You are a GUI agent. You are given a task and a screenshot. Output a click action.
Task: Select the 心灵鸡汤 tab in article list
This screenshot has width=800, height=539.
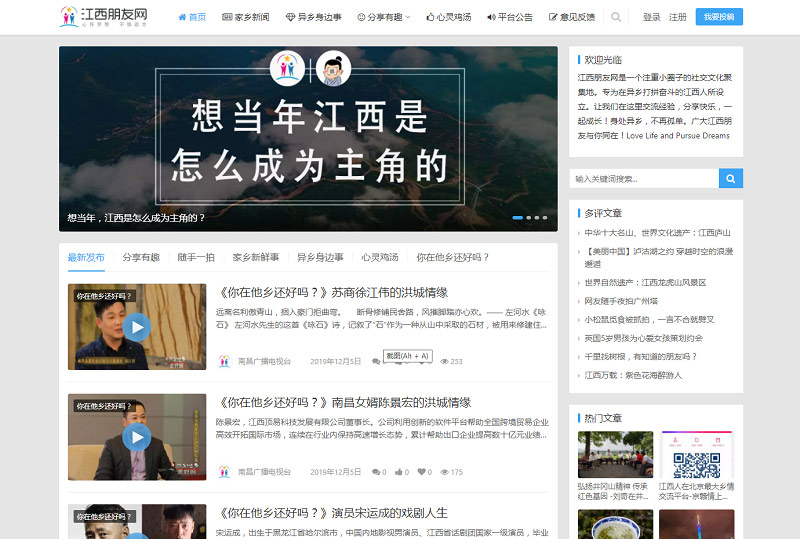(380, 257)
